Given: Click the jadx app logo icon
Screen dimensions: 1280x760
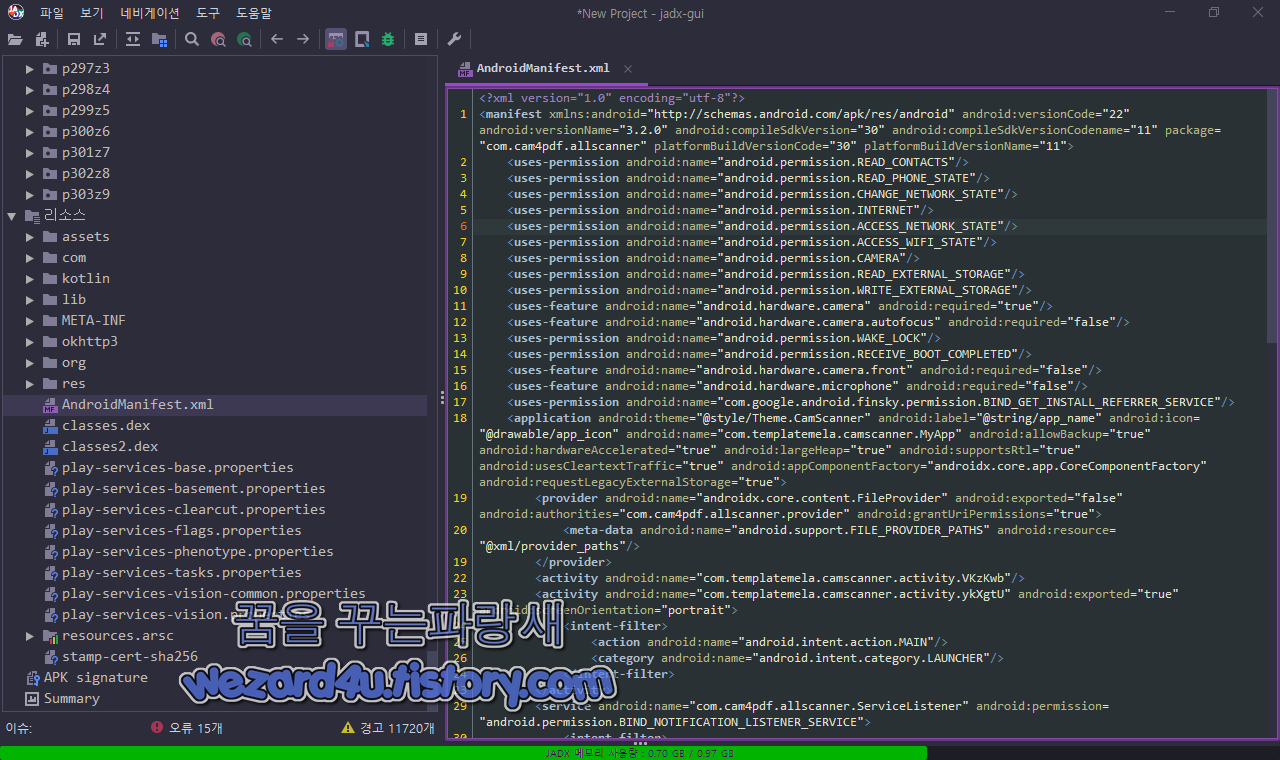Looking at the screenshot, I should [16, 13].
